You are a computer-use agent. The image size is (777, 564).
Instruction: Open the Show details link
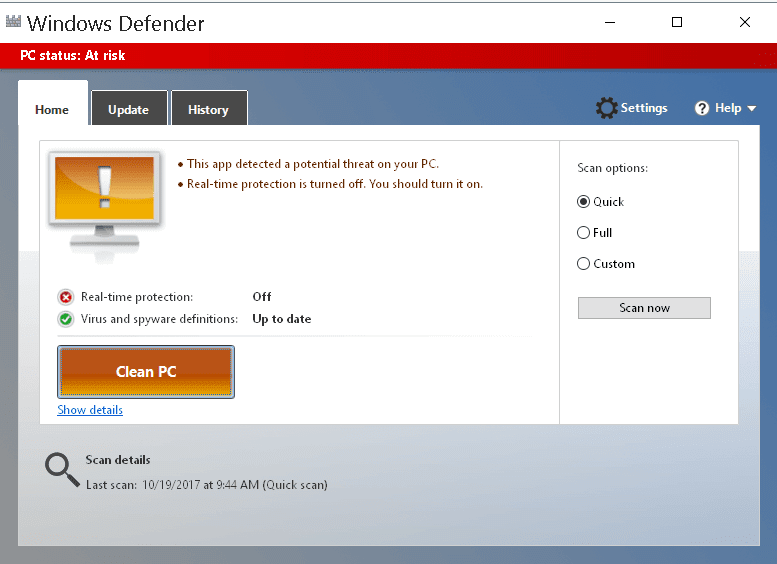[90, 410]
